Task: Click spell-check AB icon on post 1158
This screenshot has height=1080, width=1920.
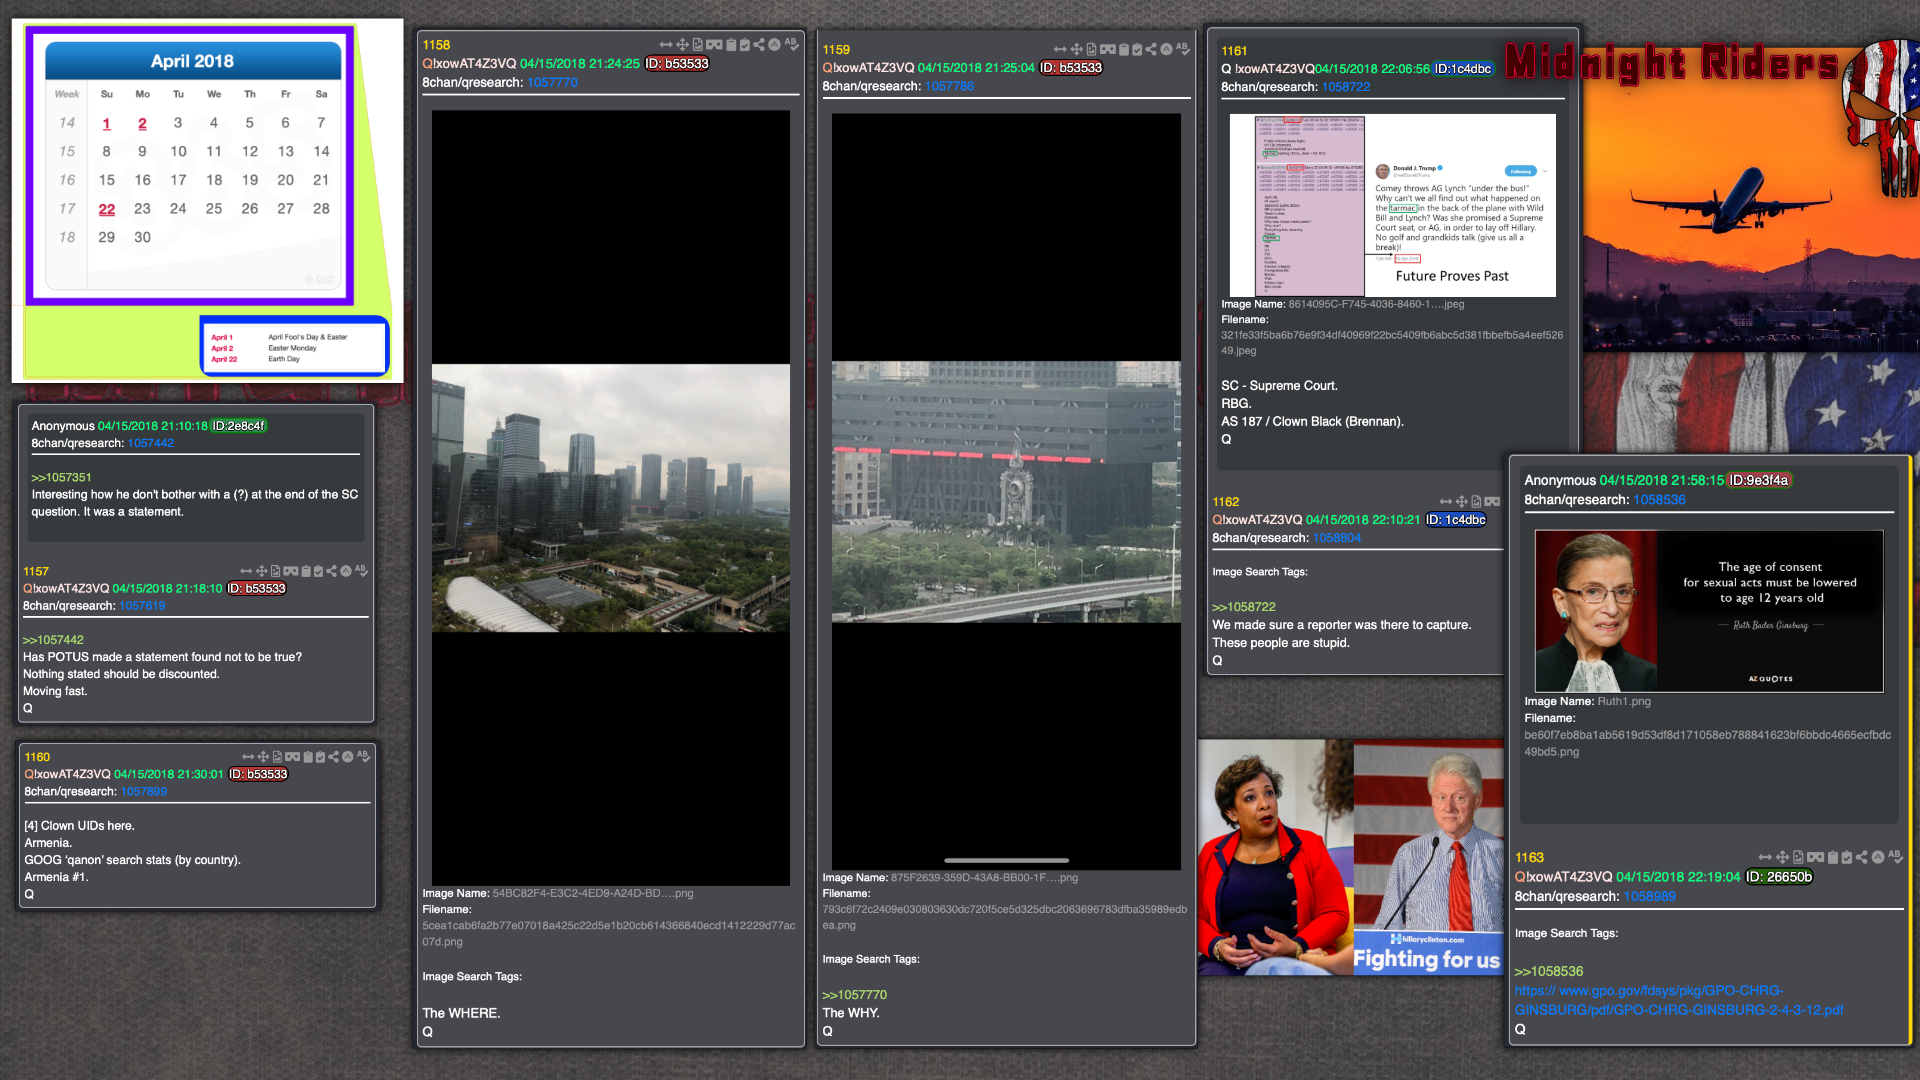Action: 791,45
